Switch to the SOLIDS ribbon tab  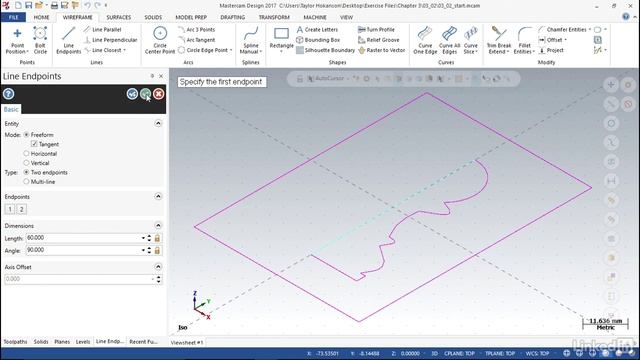[x=153, y=17]
